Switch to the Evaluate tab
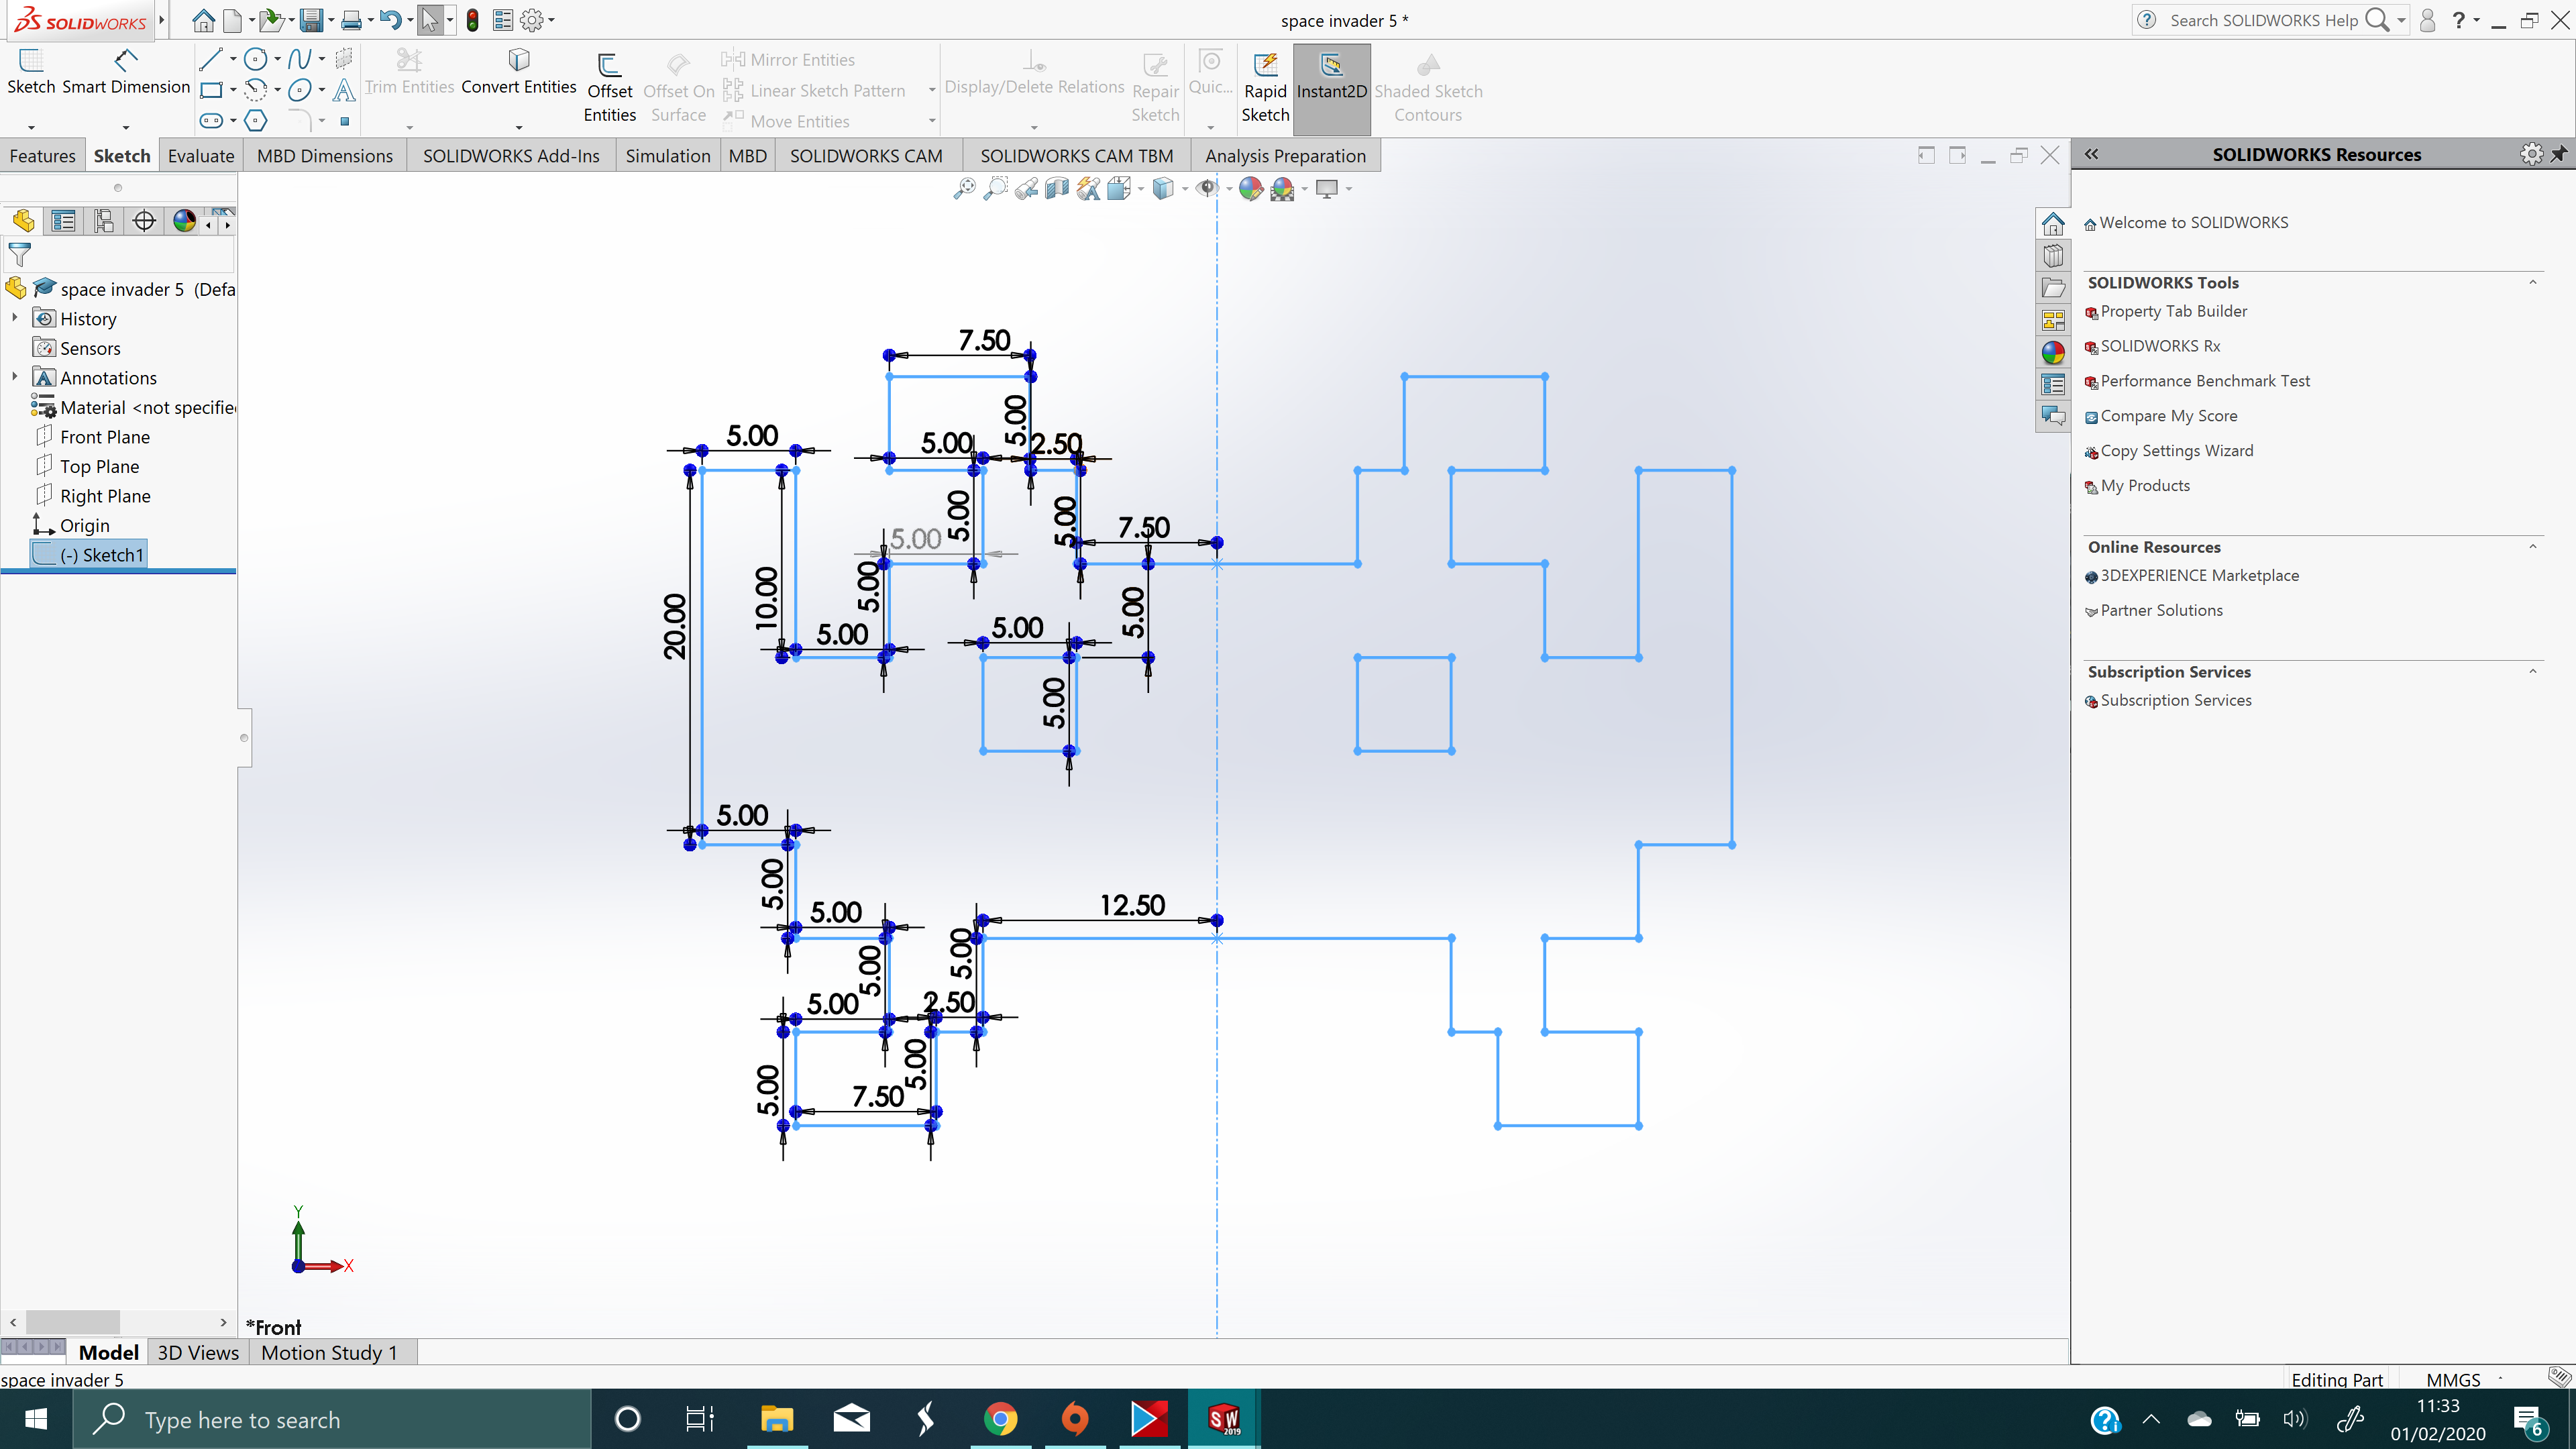 click(x=201, y=155)
